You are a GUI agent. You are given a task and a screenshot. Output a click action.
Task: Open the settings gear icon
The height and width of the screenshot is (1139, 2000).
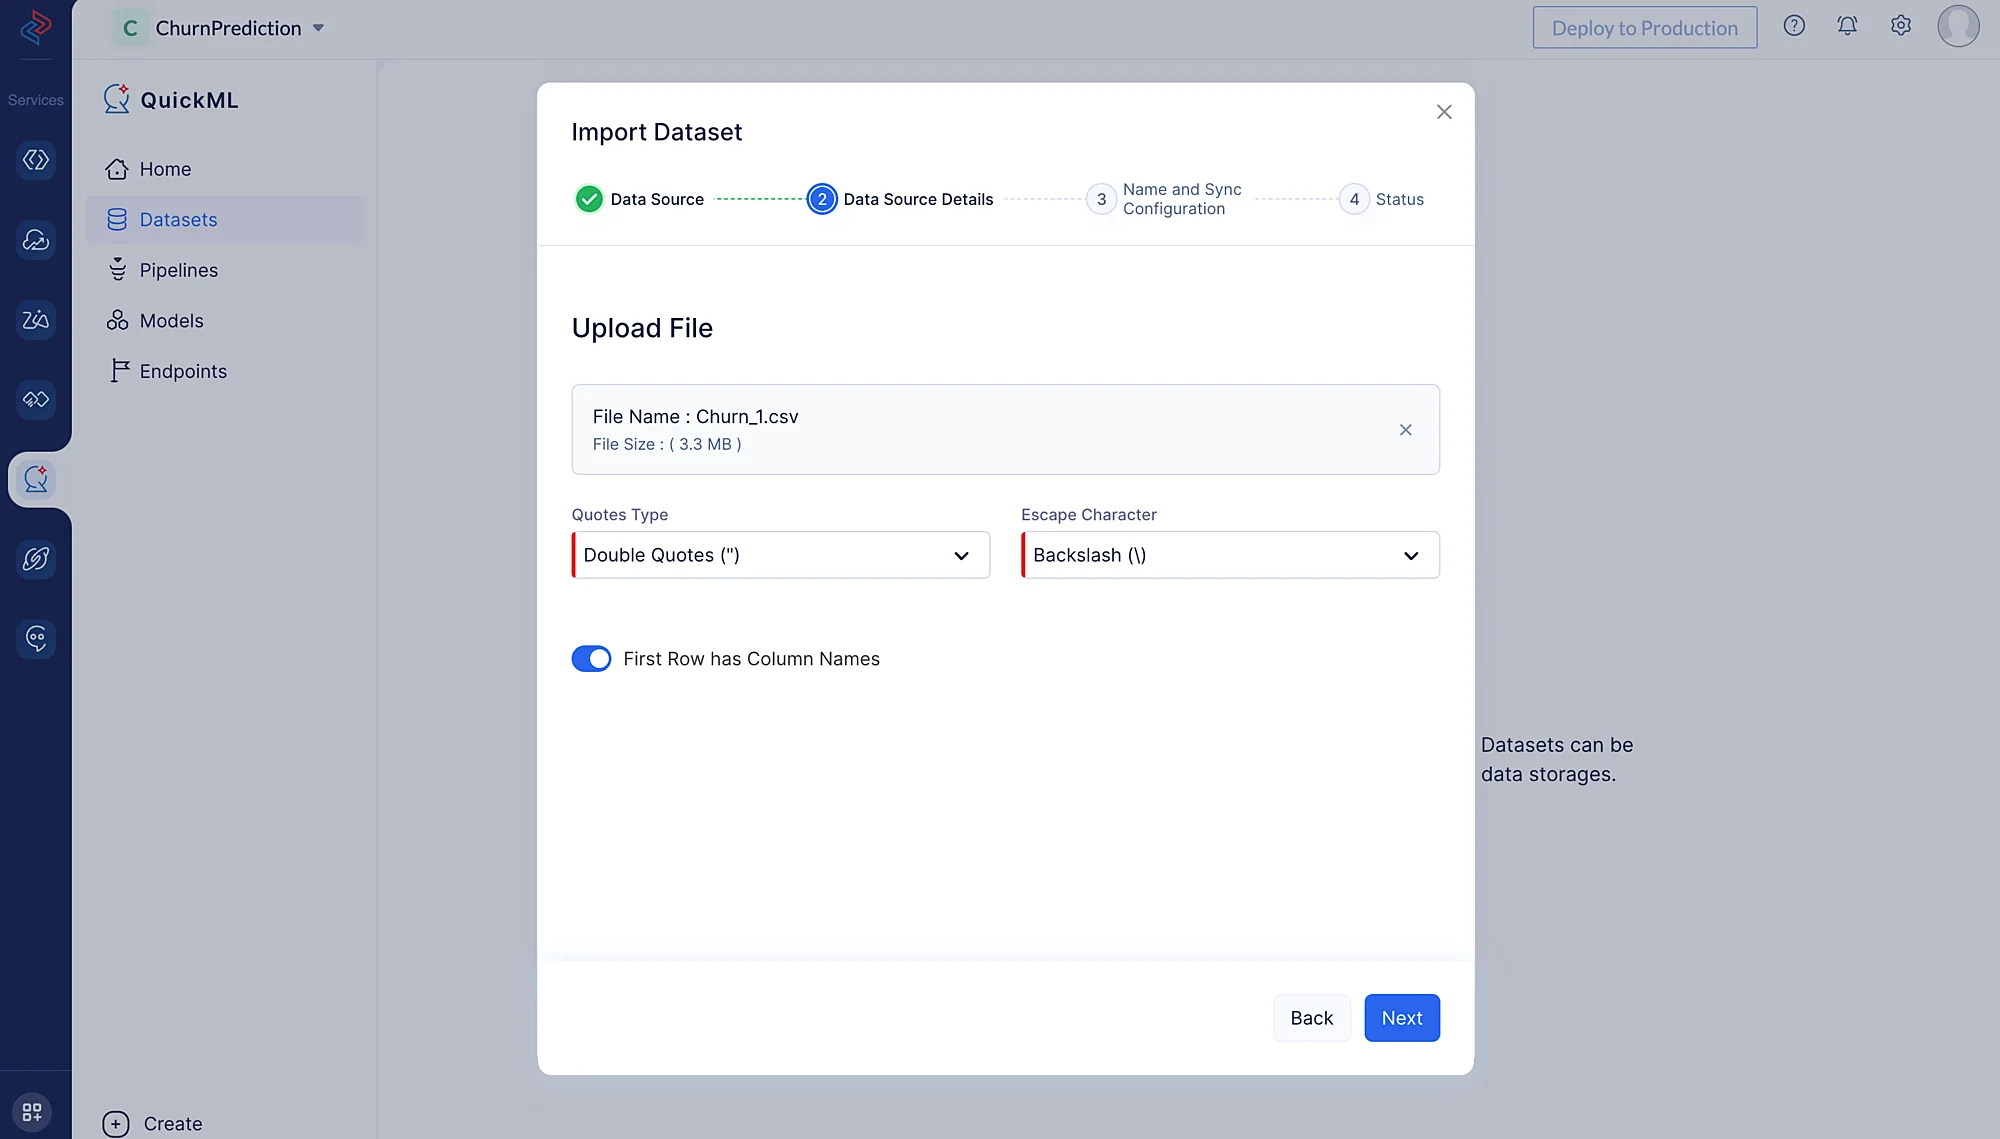pyautogui.click(x=1901, y=26)
